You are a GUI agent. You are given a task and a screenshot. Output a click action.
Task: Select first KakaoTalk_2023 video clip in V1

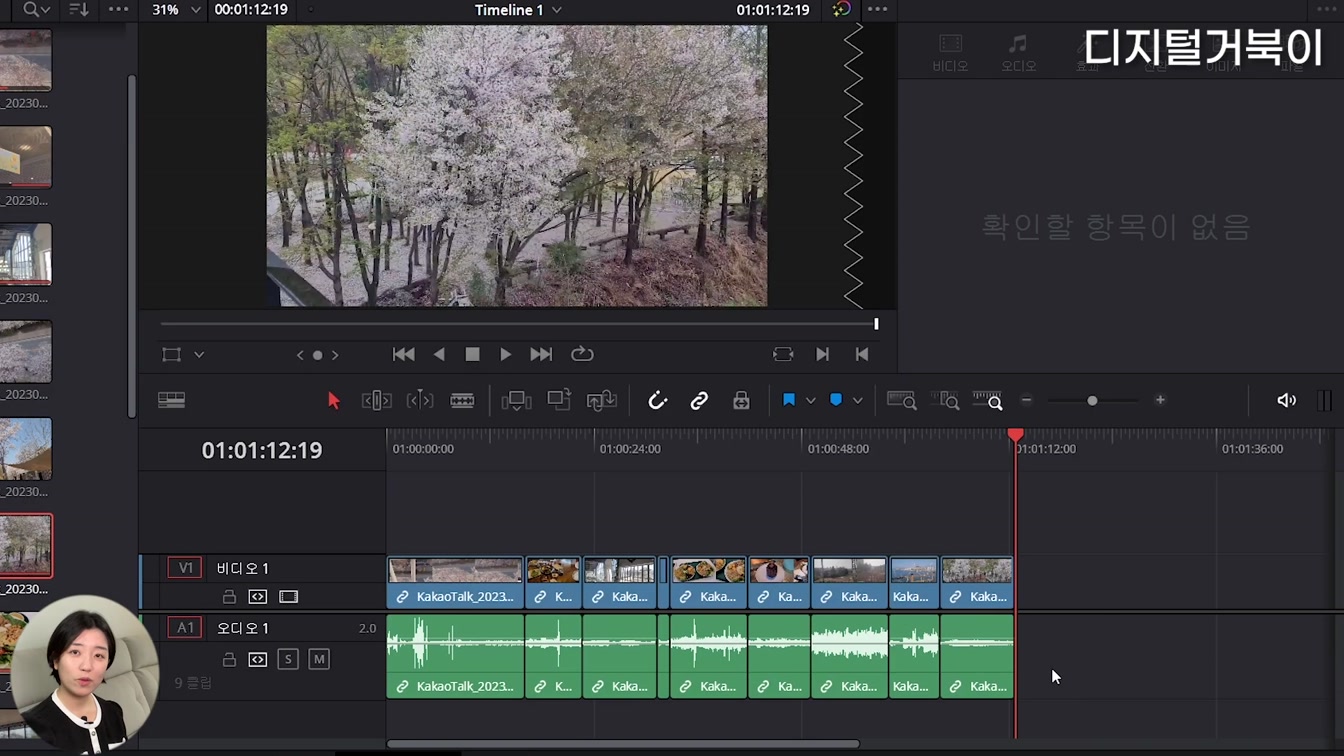pos(455,583)
